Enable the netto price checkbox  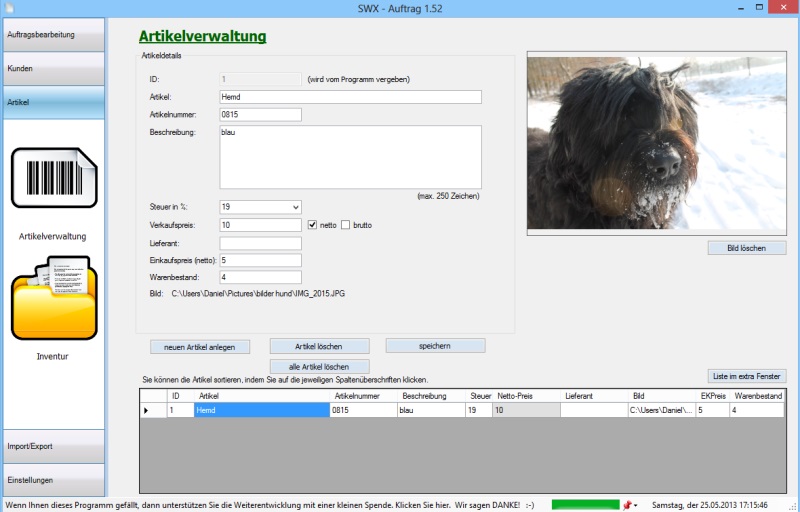[312, 225]
